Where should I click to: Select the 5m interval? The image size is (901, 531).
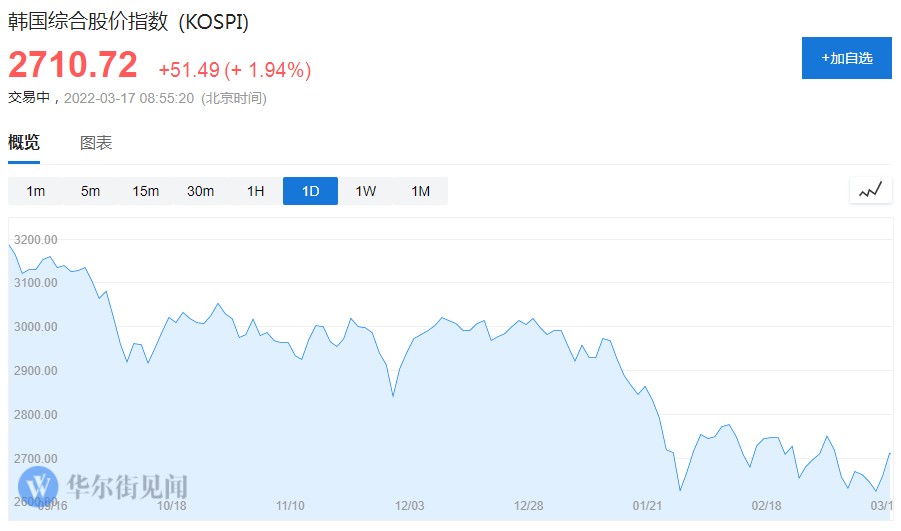91,191
